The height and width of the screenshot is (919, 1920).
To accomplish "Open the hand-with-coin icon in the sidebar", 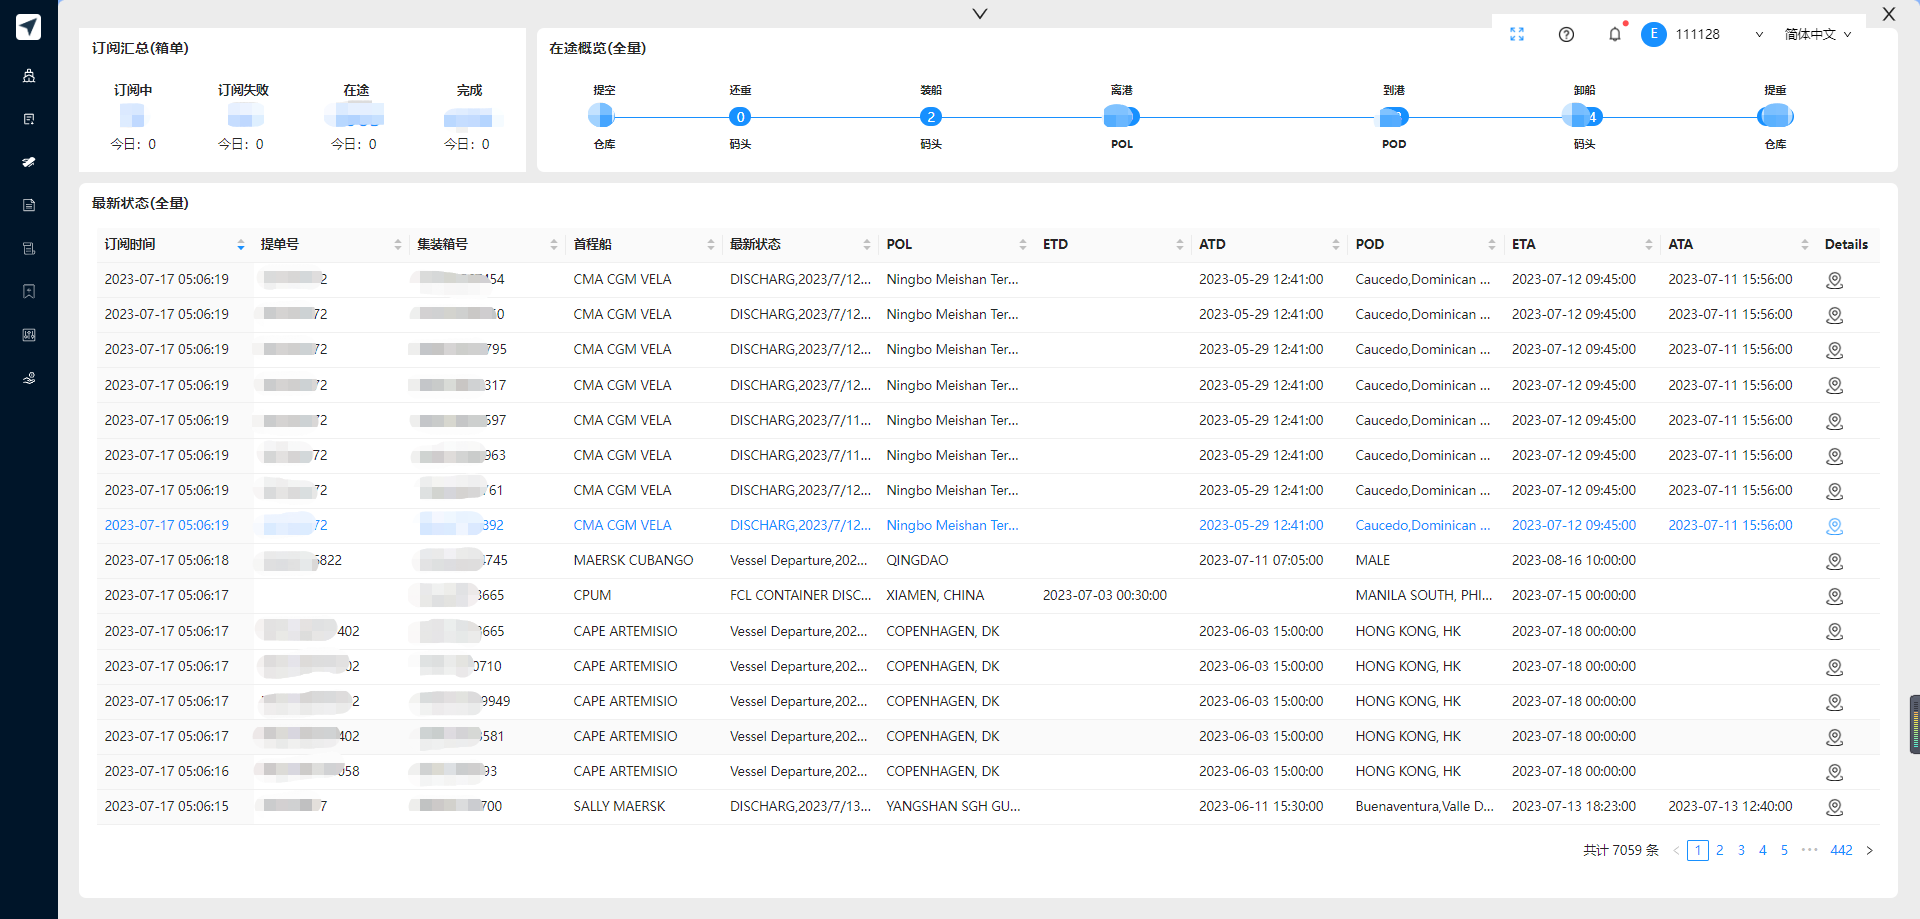I will [29, 378].
